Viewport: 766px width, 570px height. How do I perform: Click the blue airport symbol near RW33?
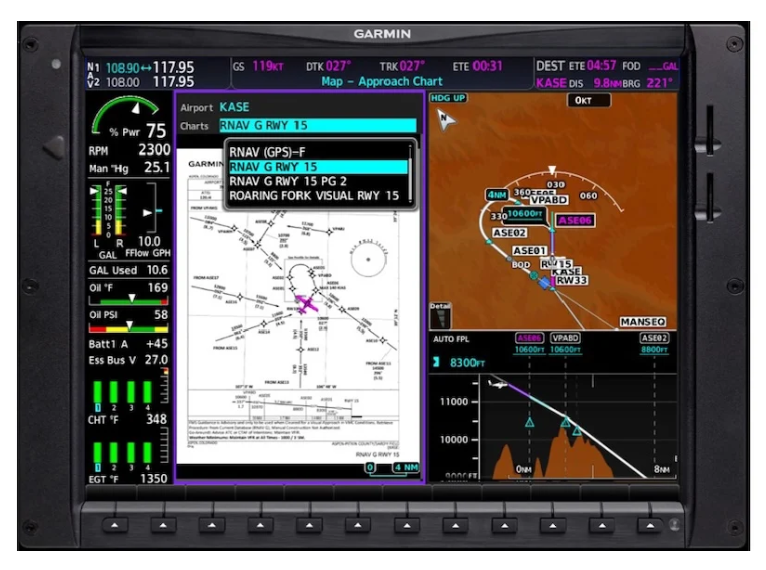[544, 283]
